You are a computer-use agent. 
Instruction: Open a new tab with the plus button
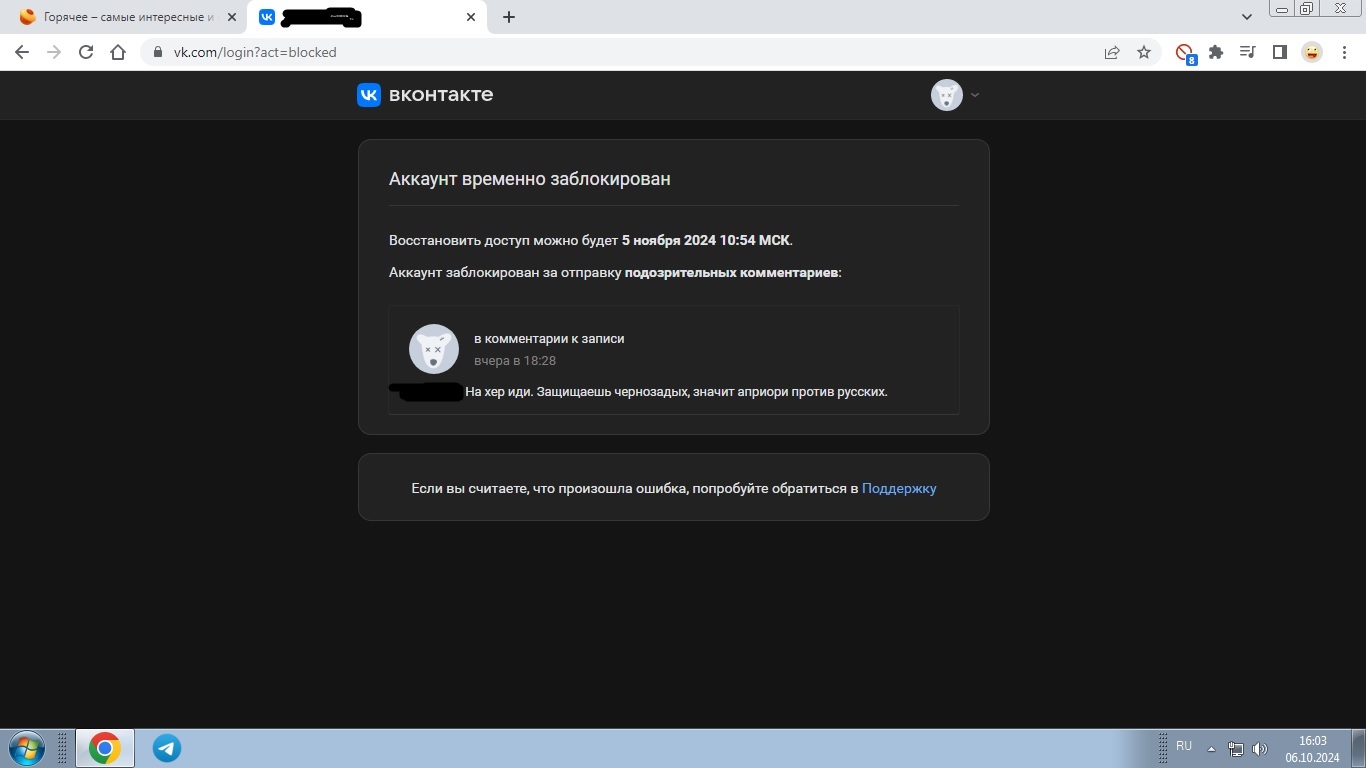coord(509,17)
